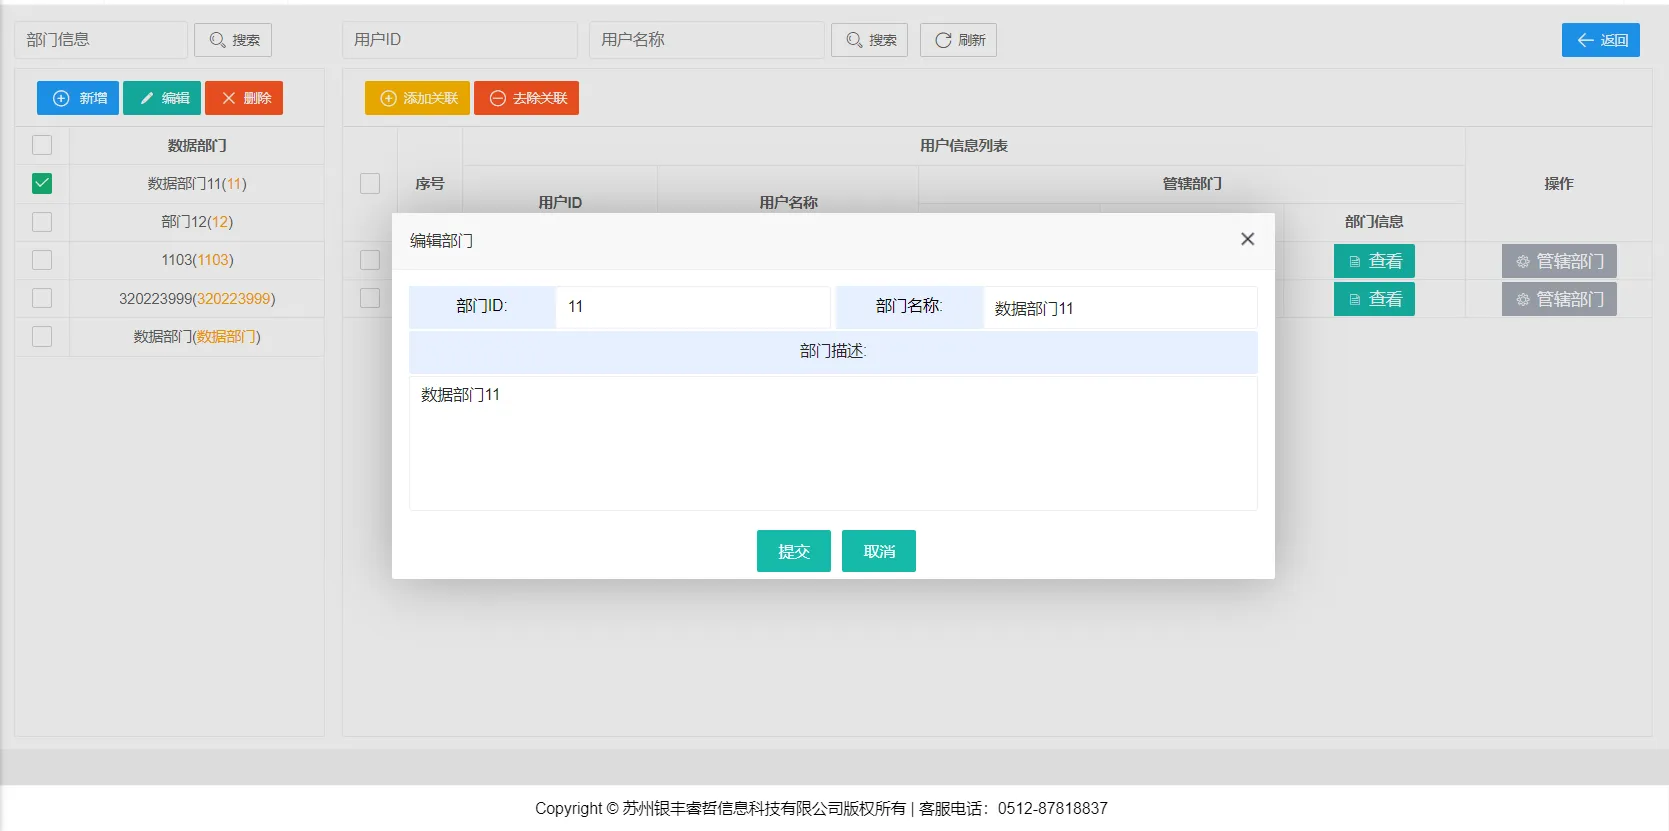Focus the 部门ID input field
This screenshot has height=831, width=1669.
692,307
